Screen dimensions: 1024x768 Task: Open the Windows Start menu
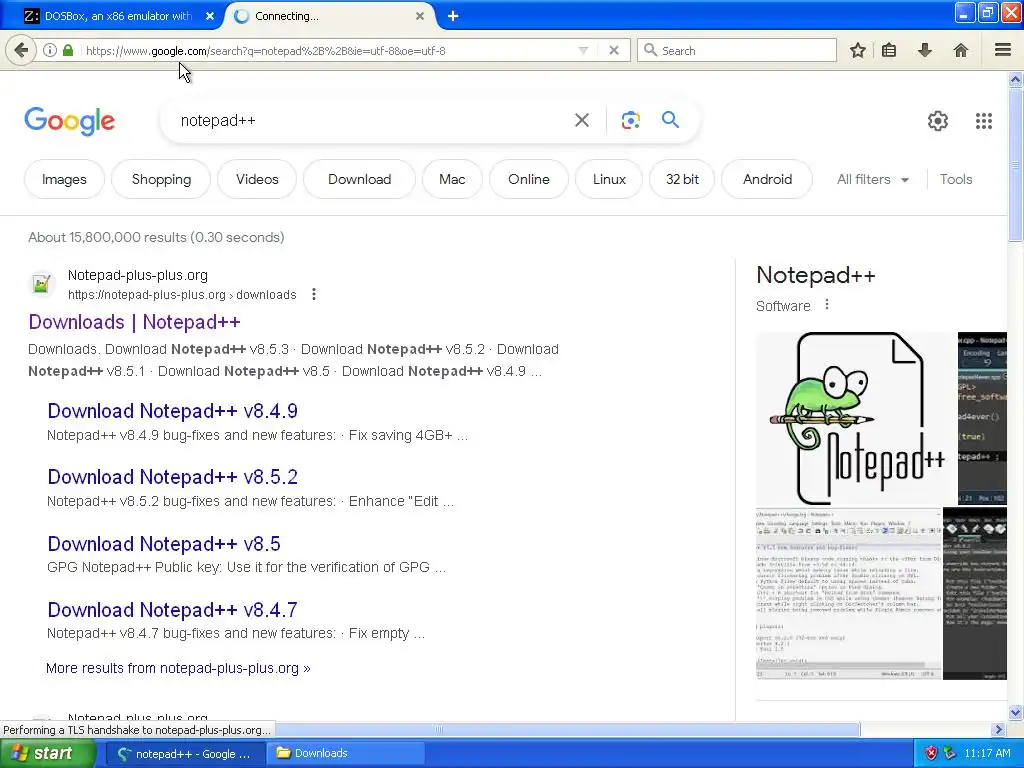point(48,753)
